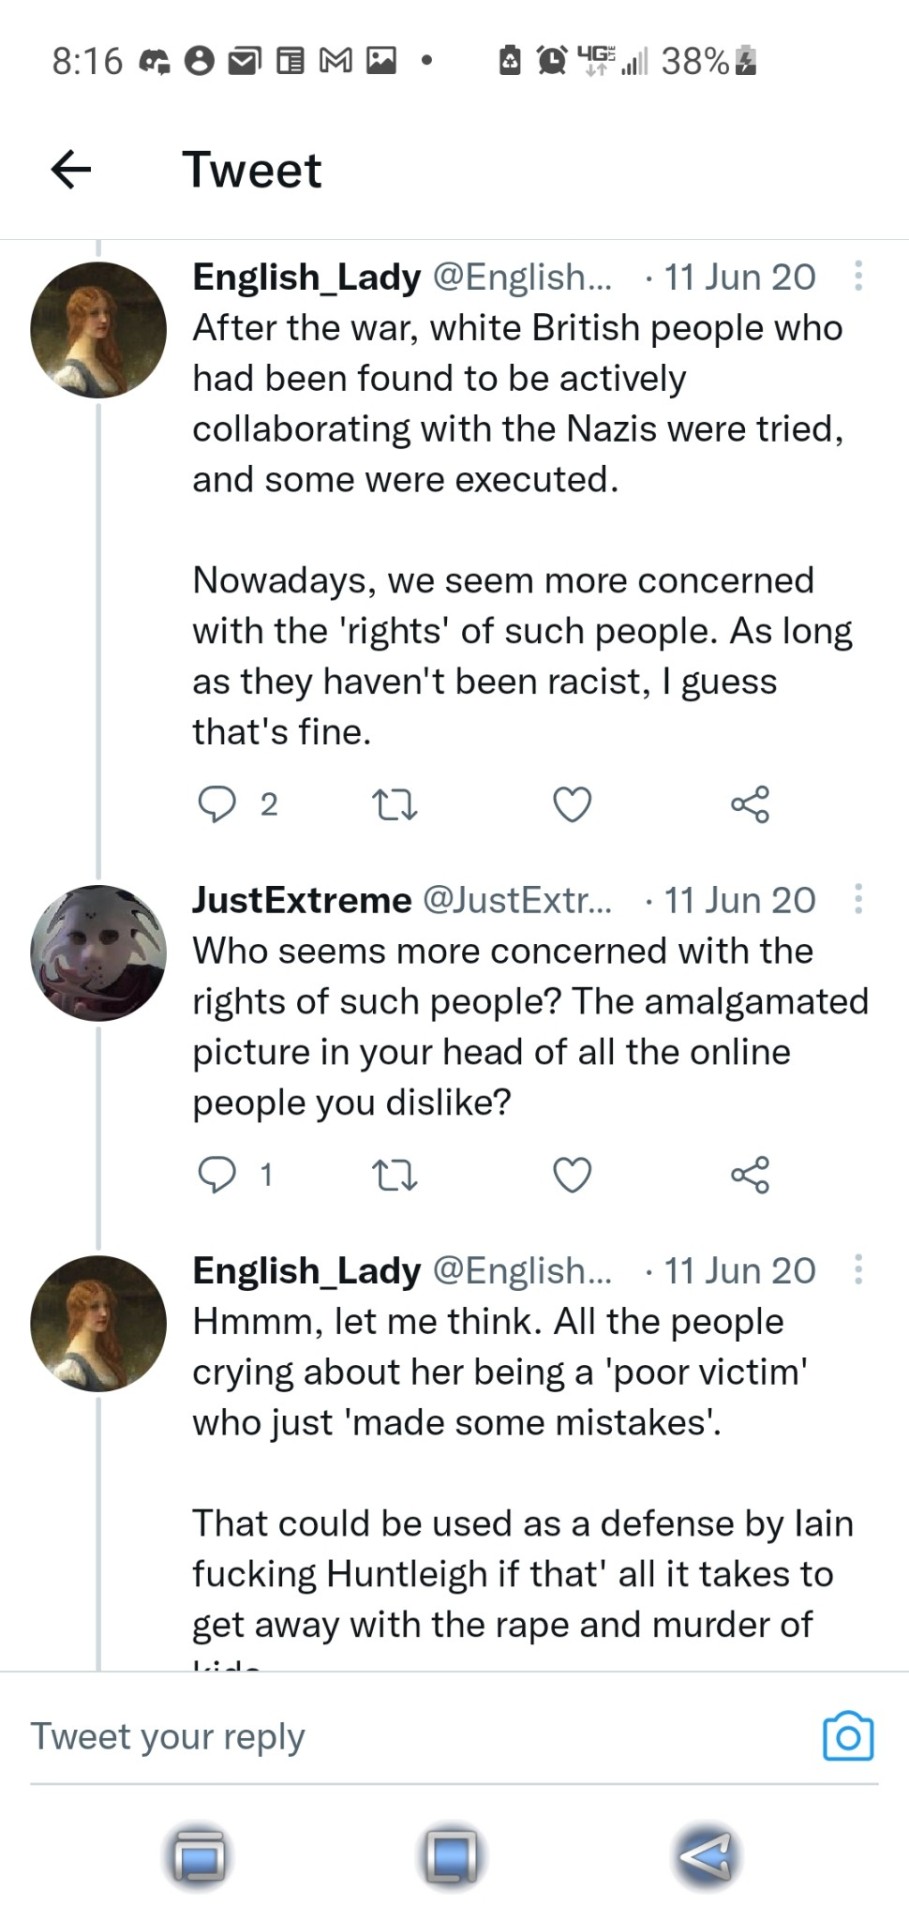
Task: Like English_Lady's tweet about the war
Action: [572, 804]
